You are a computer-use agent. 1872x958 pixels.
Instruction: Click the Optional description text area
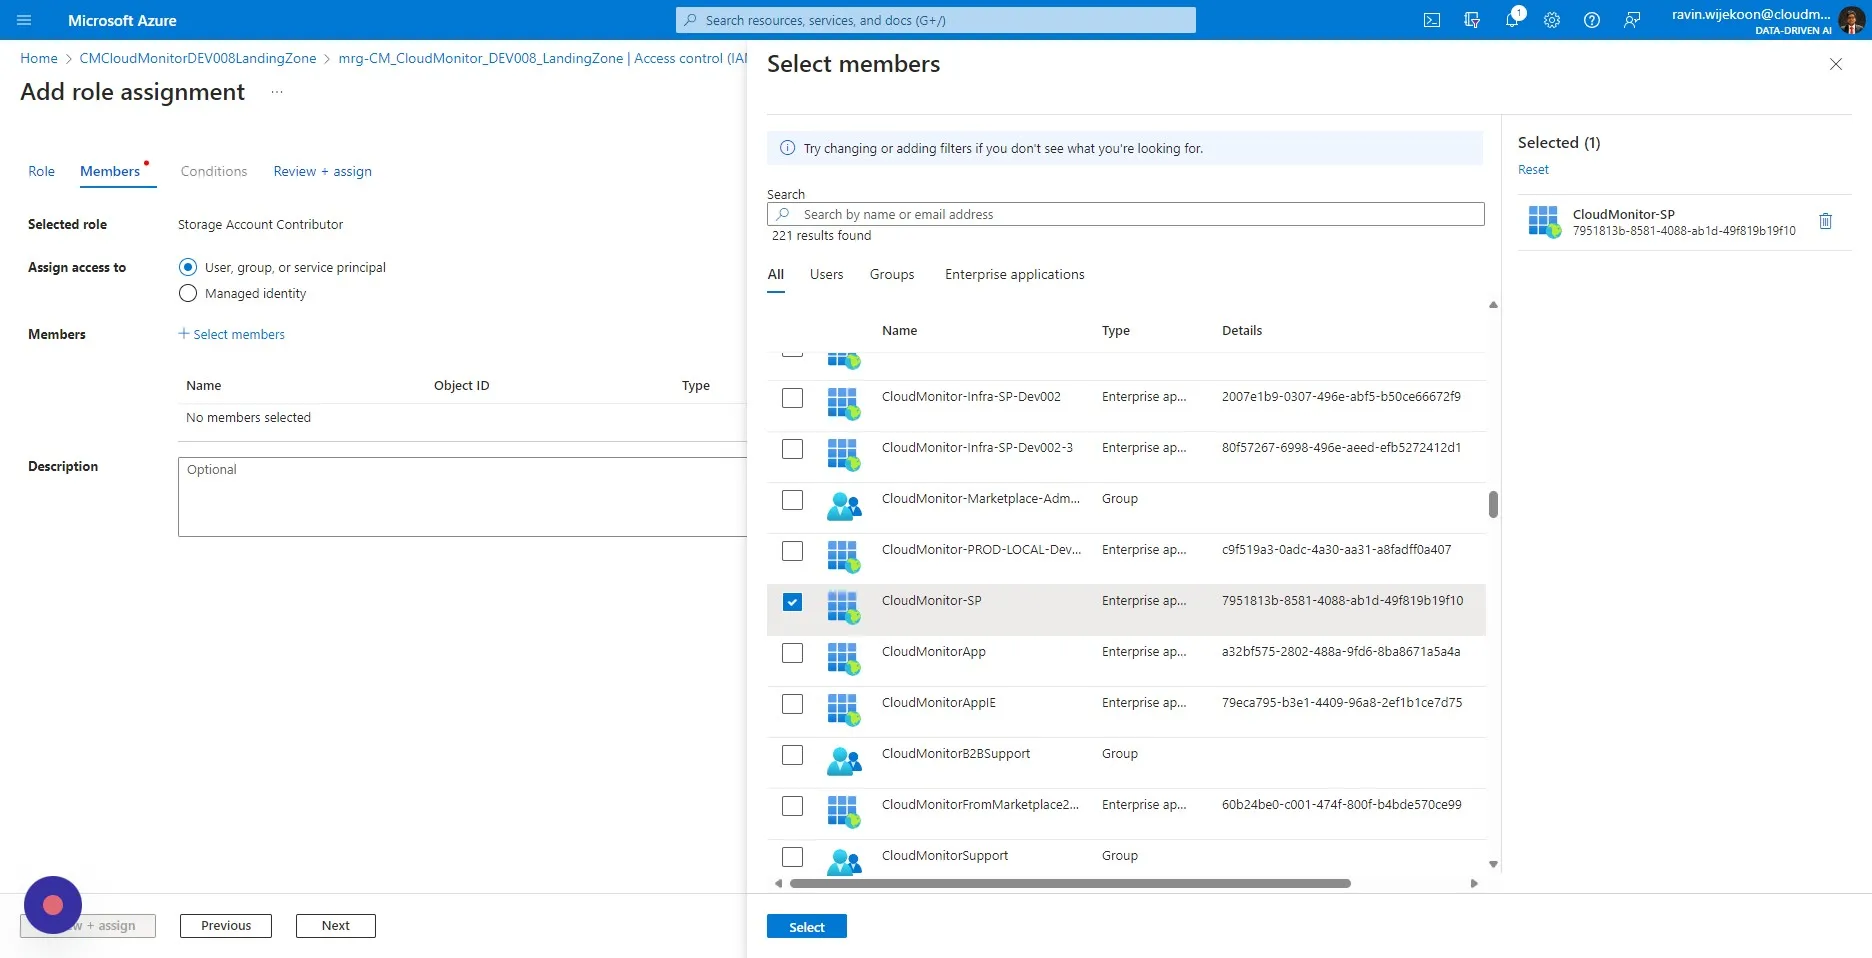(462, 497)
